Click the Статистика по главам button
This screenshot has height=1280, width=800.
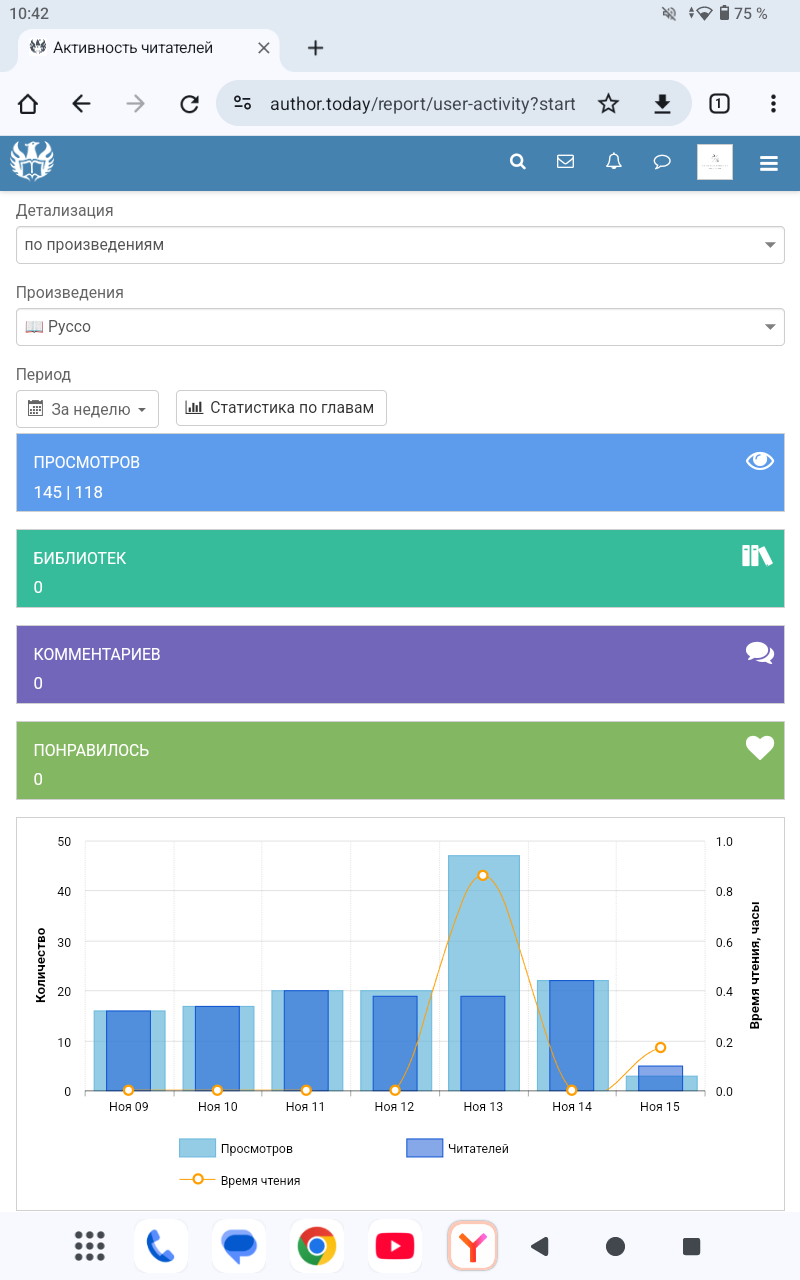pos(281,408)
